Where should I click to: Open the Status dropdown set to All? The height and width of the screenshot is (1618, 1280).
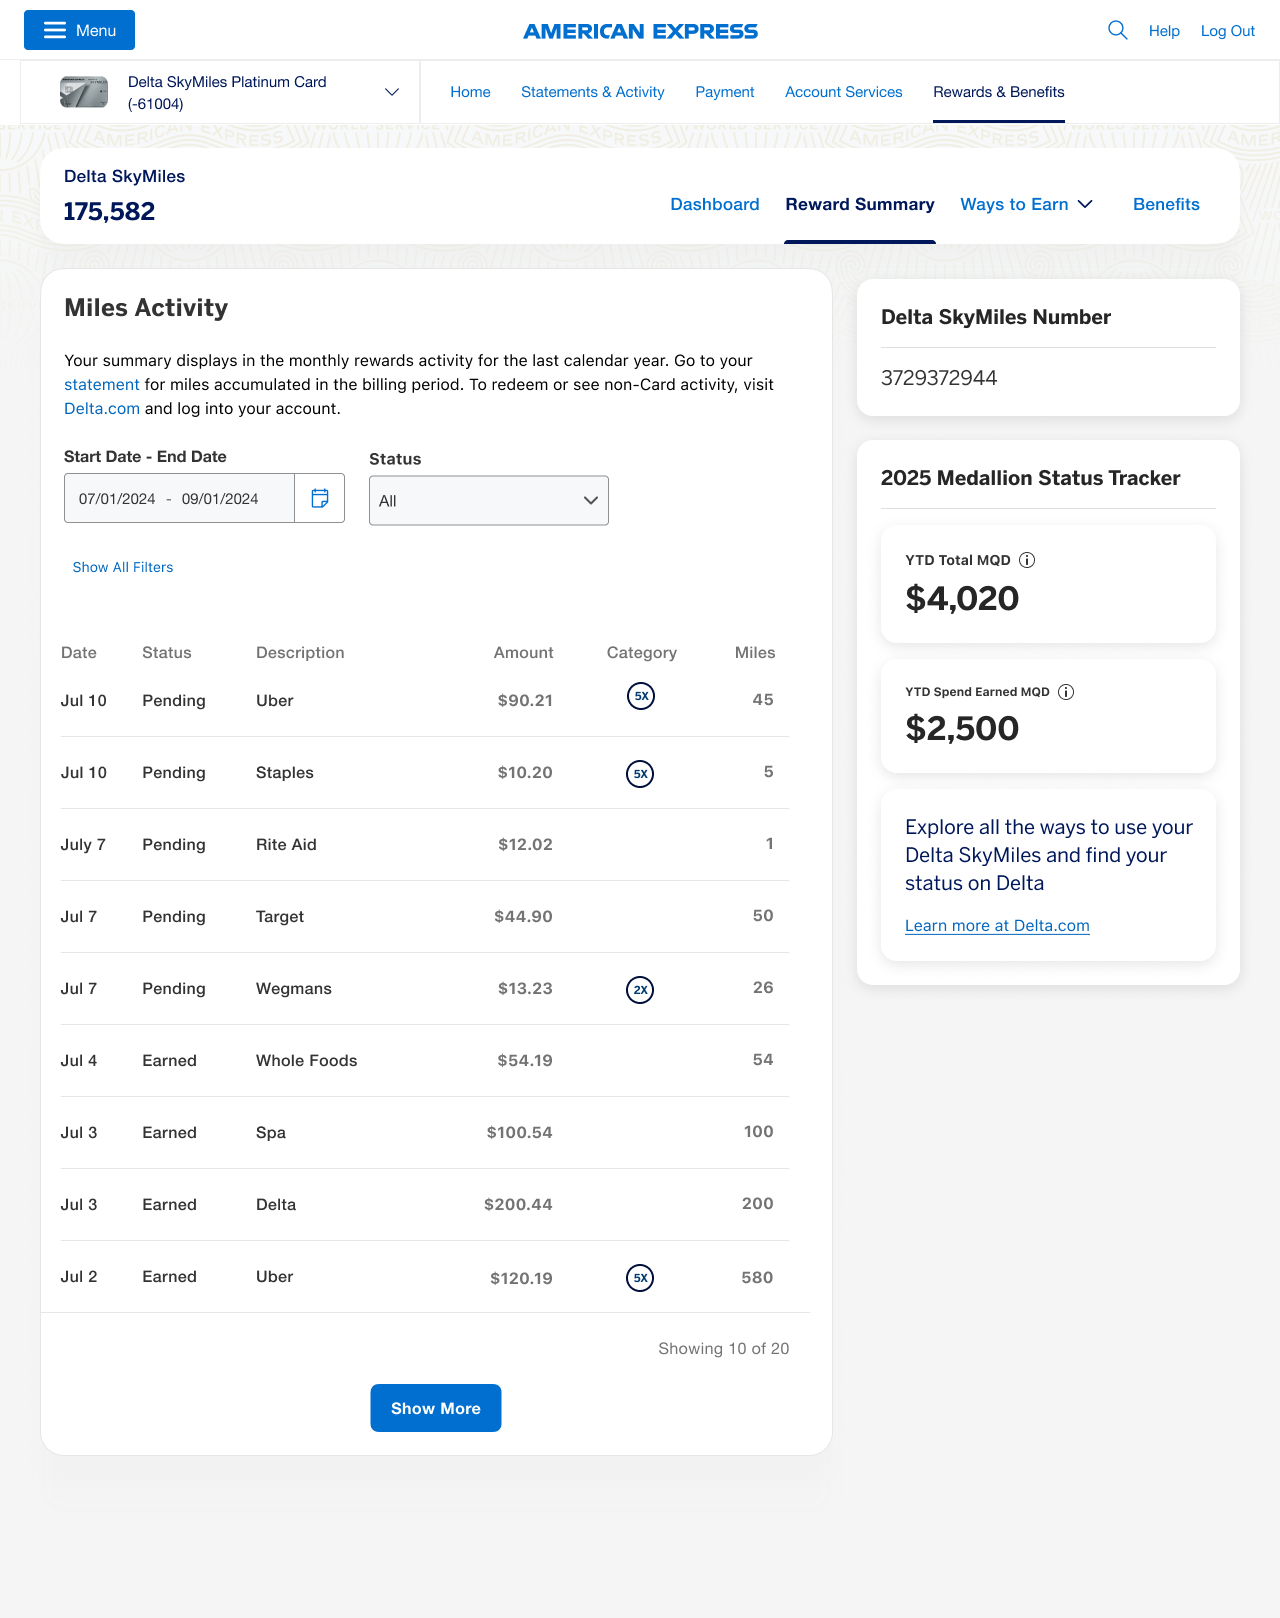pyautogui.click(x=489, y=500)
